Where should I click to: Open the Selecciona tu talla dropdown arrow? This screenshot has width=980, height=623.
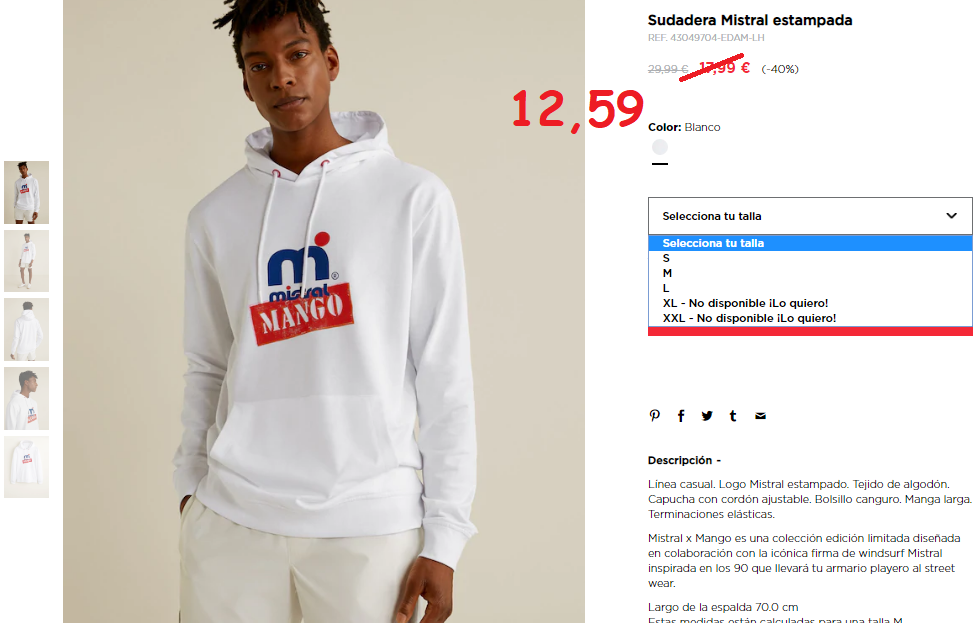pos(951,216)
